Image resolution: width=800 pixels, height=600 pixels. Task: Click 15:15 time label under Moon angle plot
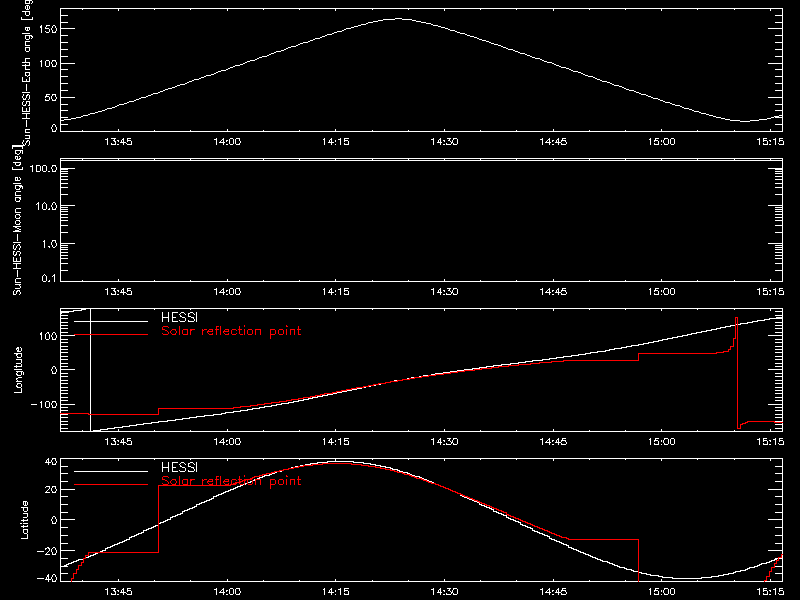pyautogui.click(x=770, y=291)
